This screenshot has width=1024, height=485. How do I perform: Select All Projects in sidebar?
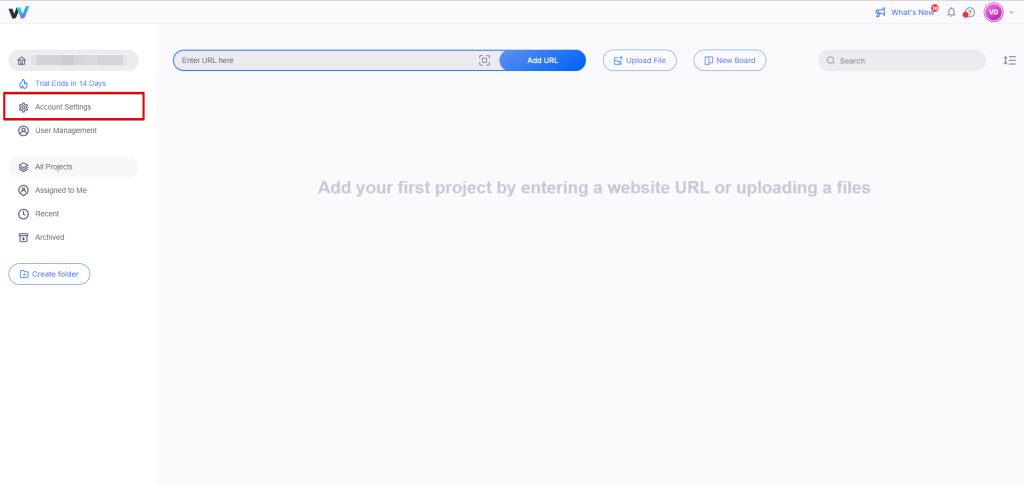[53, 167]
